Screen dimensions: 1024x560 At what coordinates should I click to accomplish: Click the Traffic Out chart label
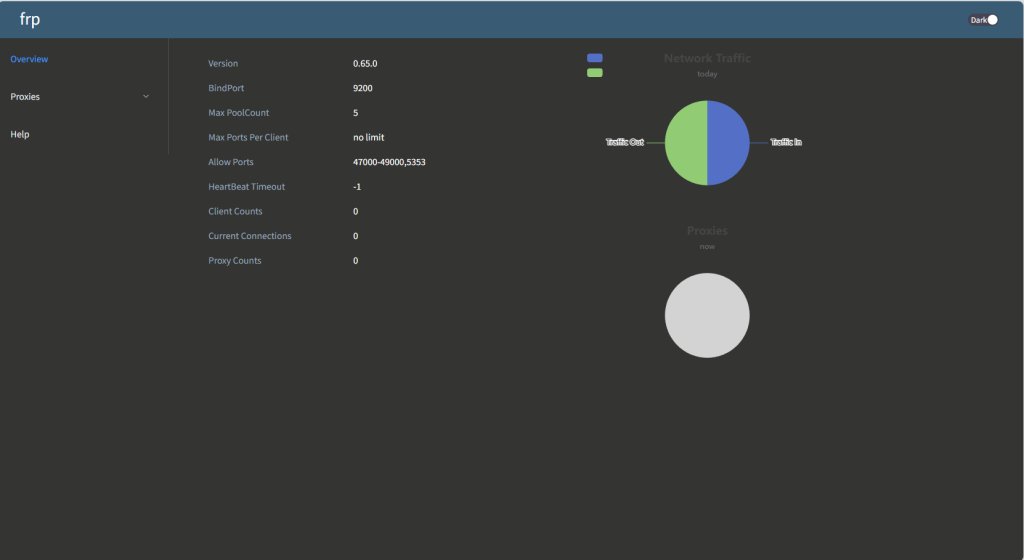[x=624, y=143]
